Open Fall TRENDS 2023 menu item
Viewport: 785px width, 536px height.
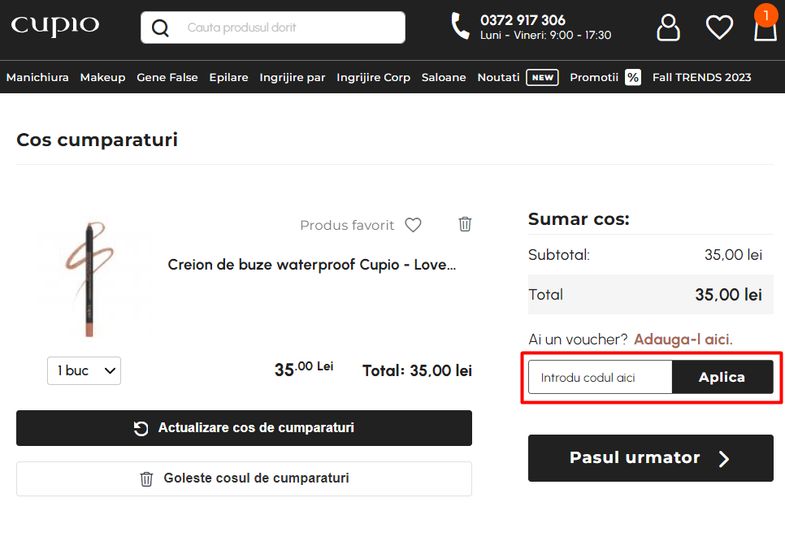click(x=702, y=78)
